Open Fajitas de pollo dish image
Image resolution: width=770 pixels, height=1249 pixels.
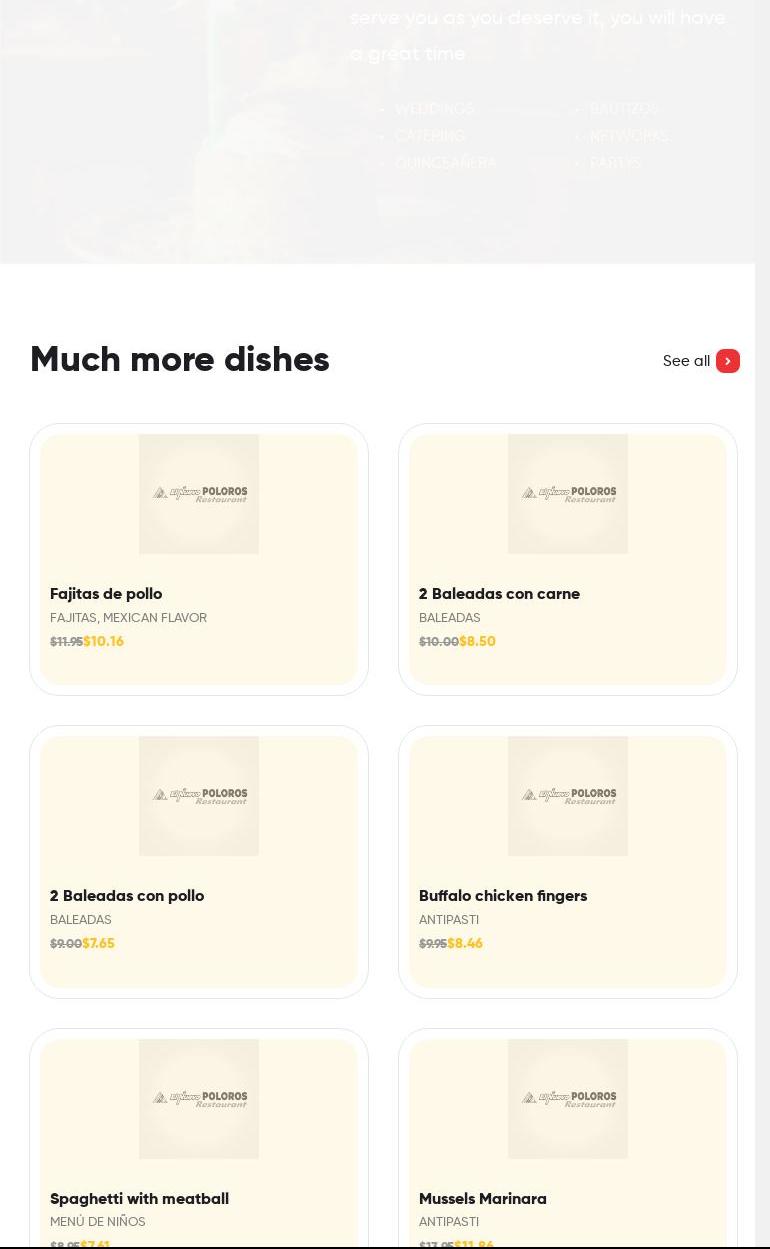tap(199, 494)
